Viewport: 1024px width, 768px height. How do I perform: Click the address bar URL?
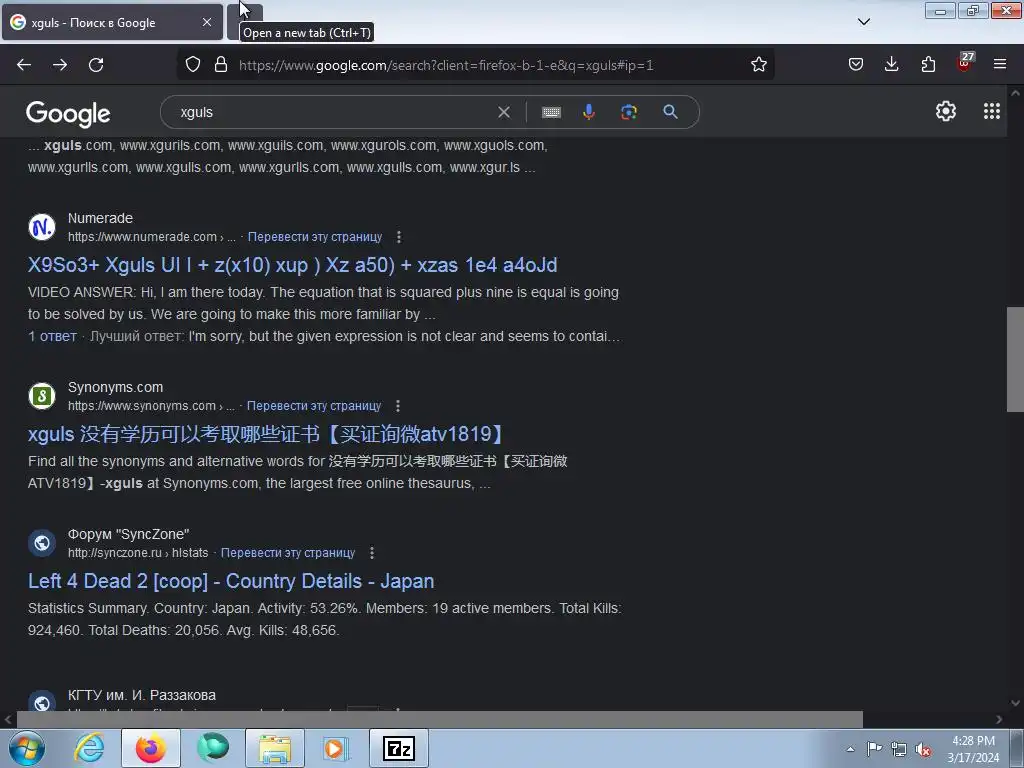click(446, 65)
